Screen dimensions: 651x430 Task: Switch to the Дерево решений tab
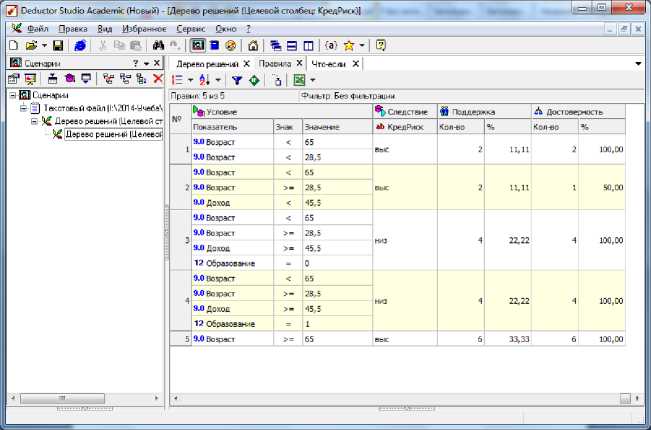[207, 63]
